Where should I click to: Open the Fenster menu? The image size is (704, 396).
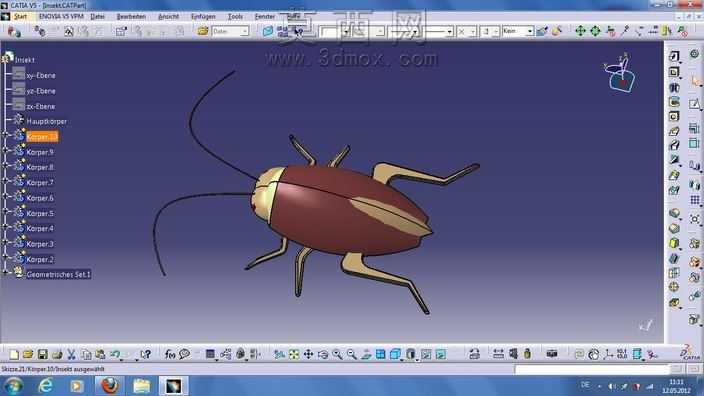point(265,16)
